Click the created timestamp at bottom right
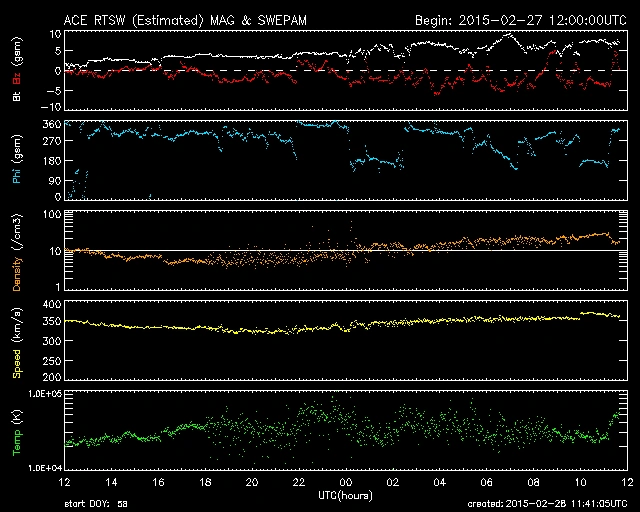The image size is (640, 512). pos(551,503)
